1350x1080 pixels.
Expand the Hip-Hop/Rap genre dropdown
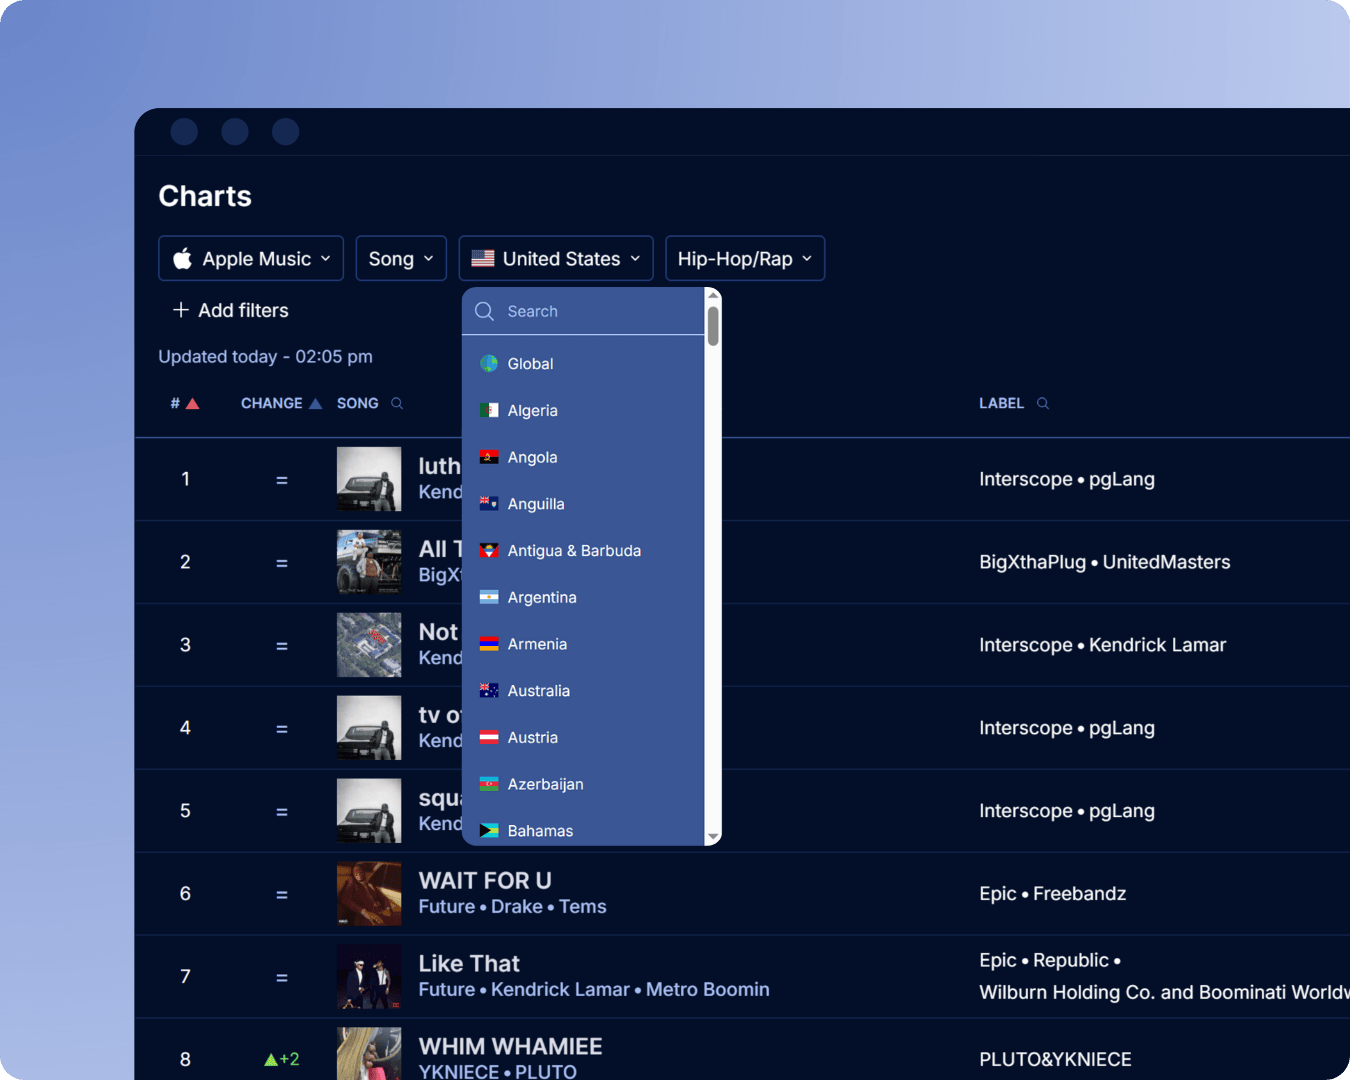pos(744,258)
